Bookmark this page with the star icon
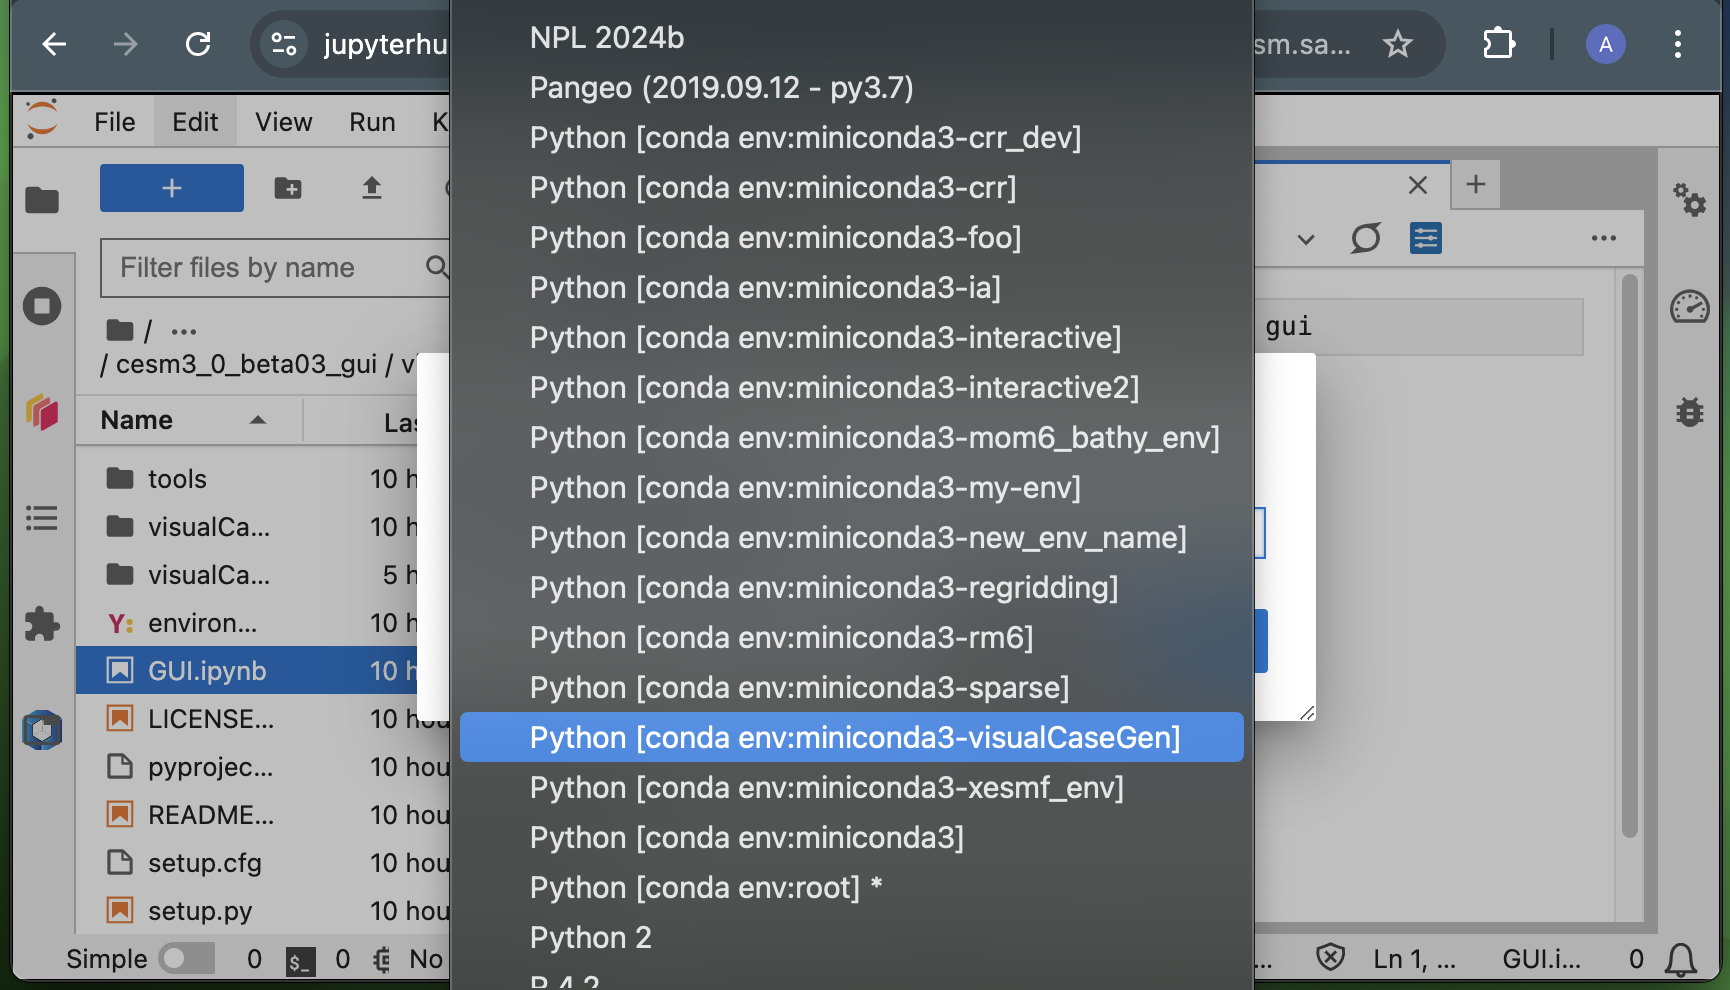The width and height of the screenshot is (1730, 990). pyautogui.click(x=1398, y=44)
